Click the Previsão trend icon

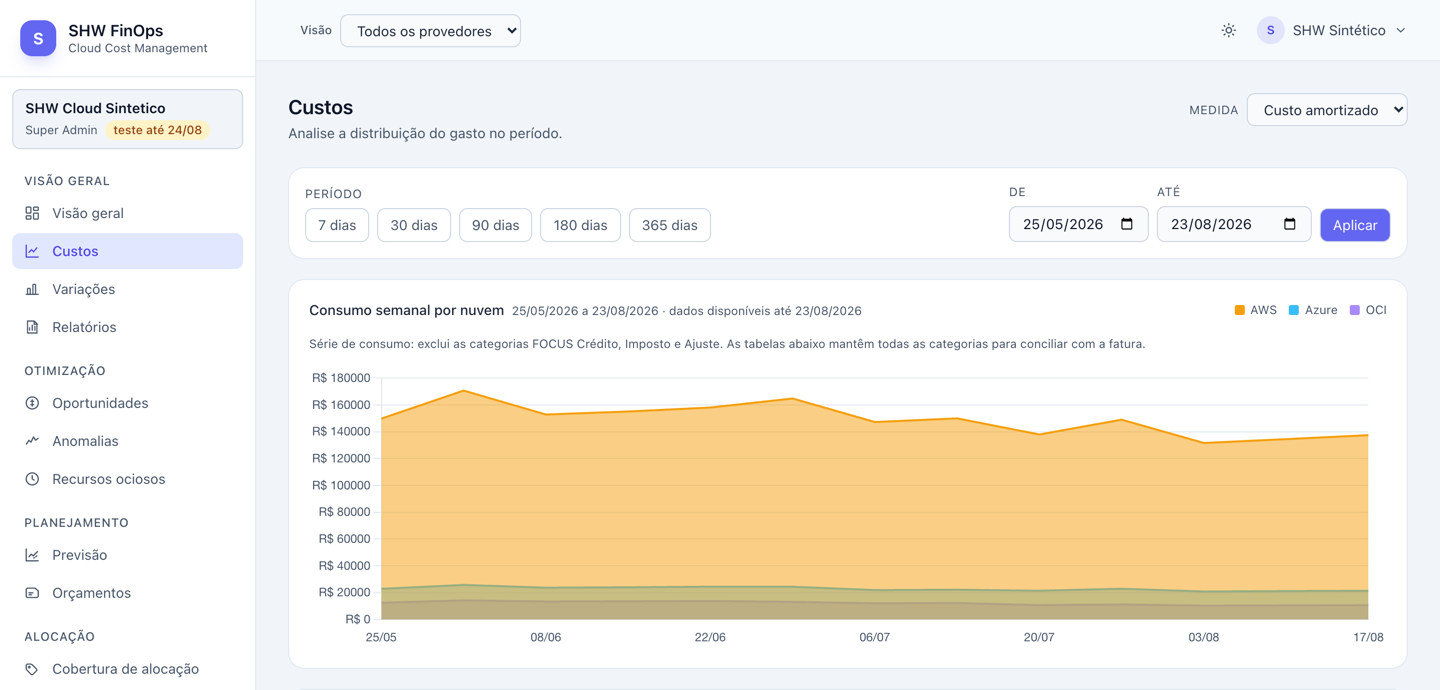point(32,555)
